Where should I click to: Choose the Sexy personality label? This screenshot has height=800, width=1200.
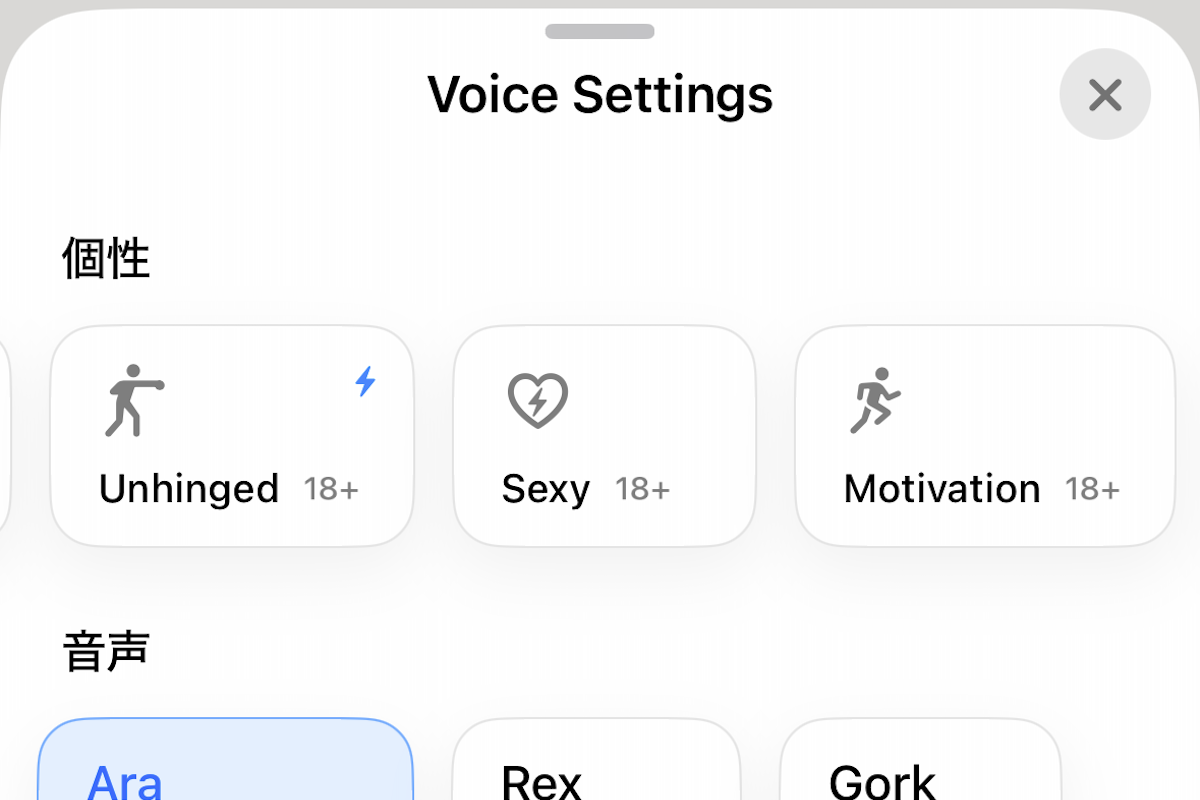[x=545, y=489]
